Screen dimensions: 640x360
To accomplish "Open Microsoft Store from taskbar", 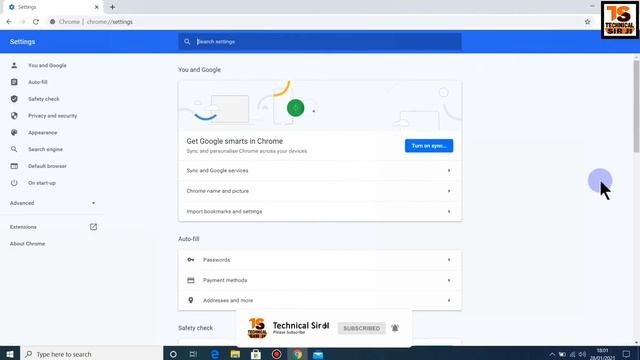I will [256, 354].
